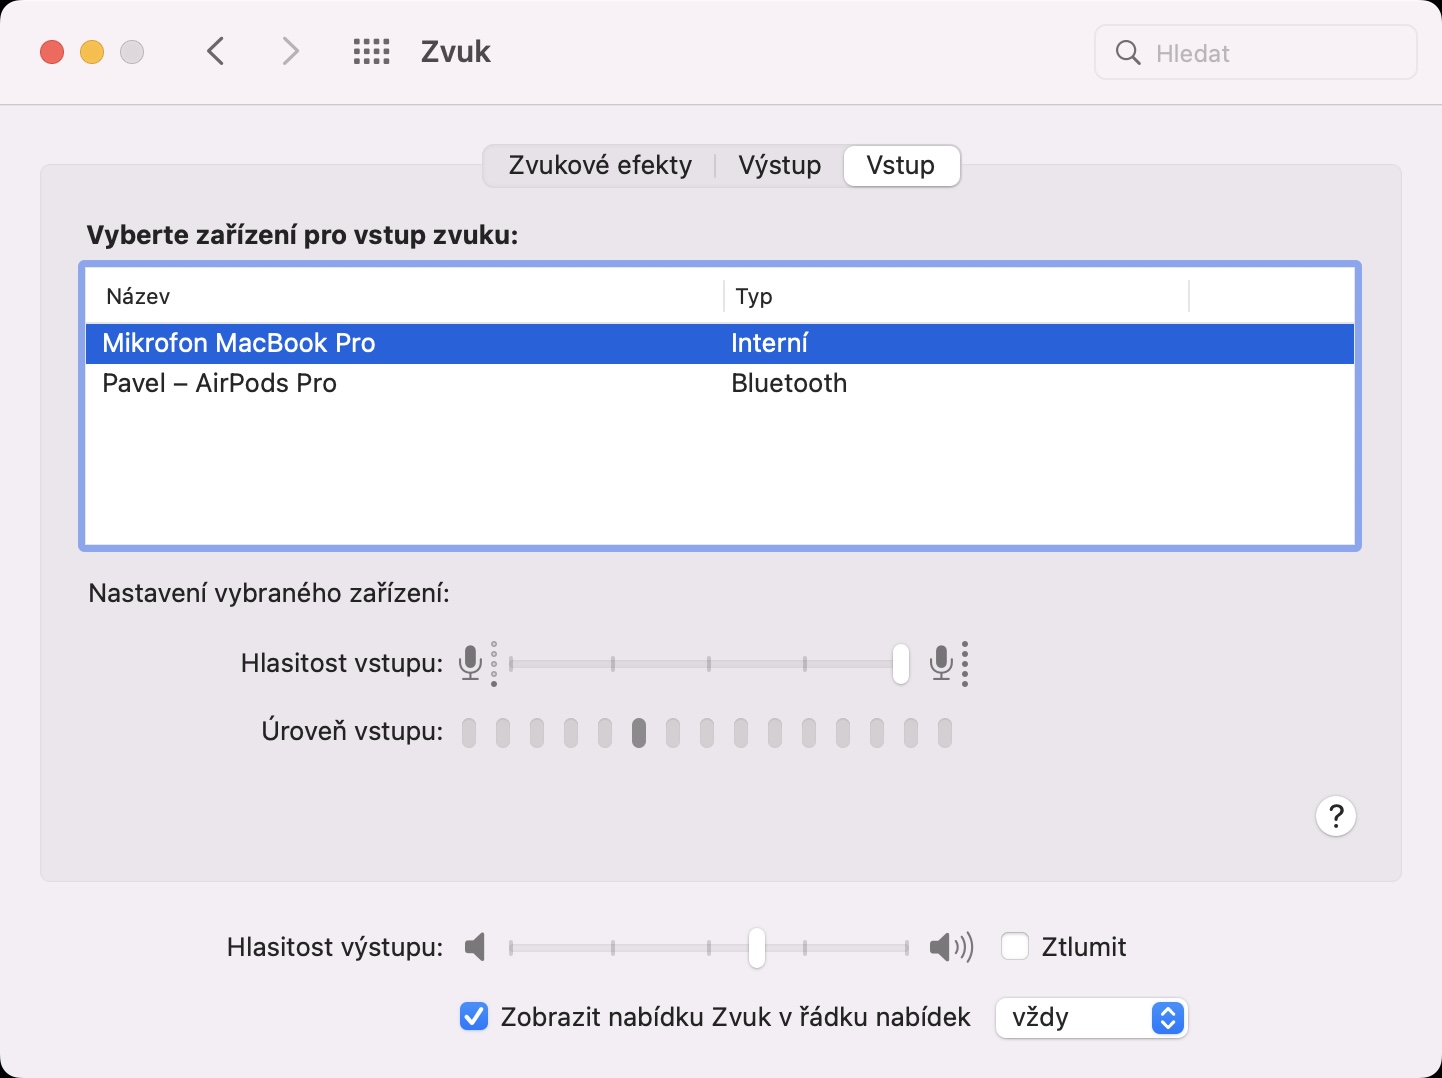
Task: Open the vždy dropdown menu
Action: [1091, 1018]
